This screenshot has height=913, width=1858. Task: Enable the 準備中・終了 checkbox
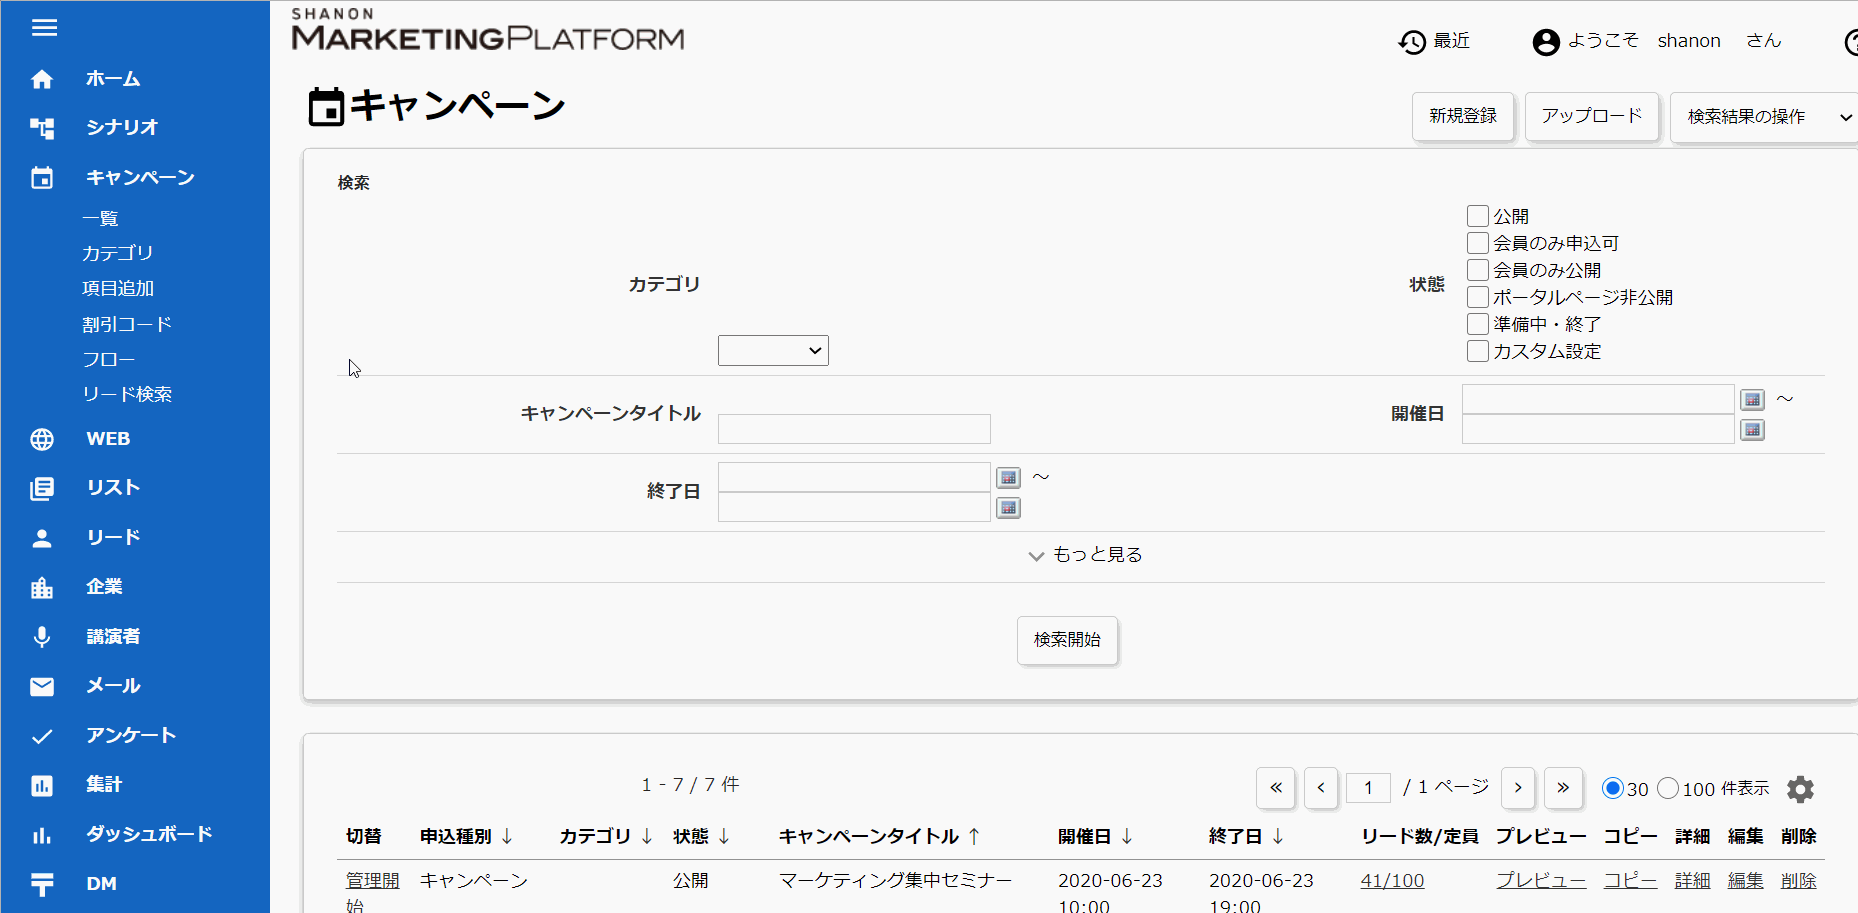[1477, 324]
